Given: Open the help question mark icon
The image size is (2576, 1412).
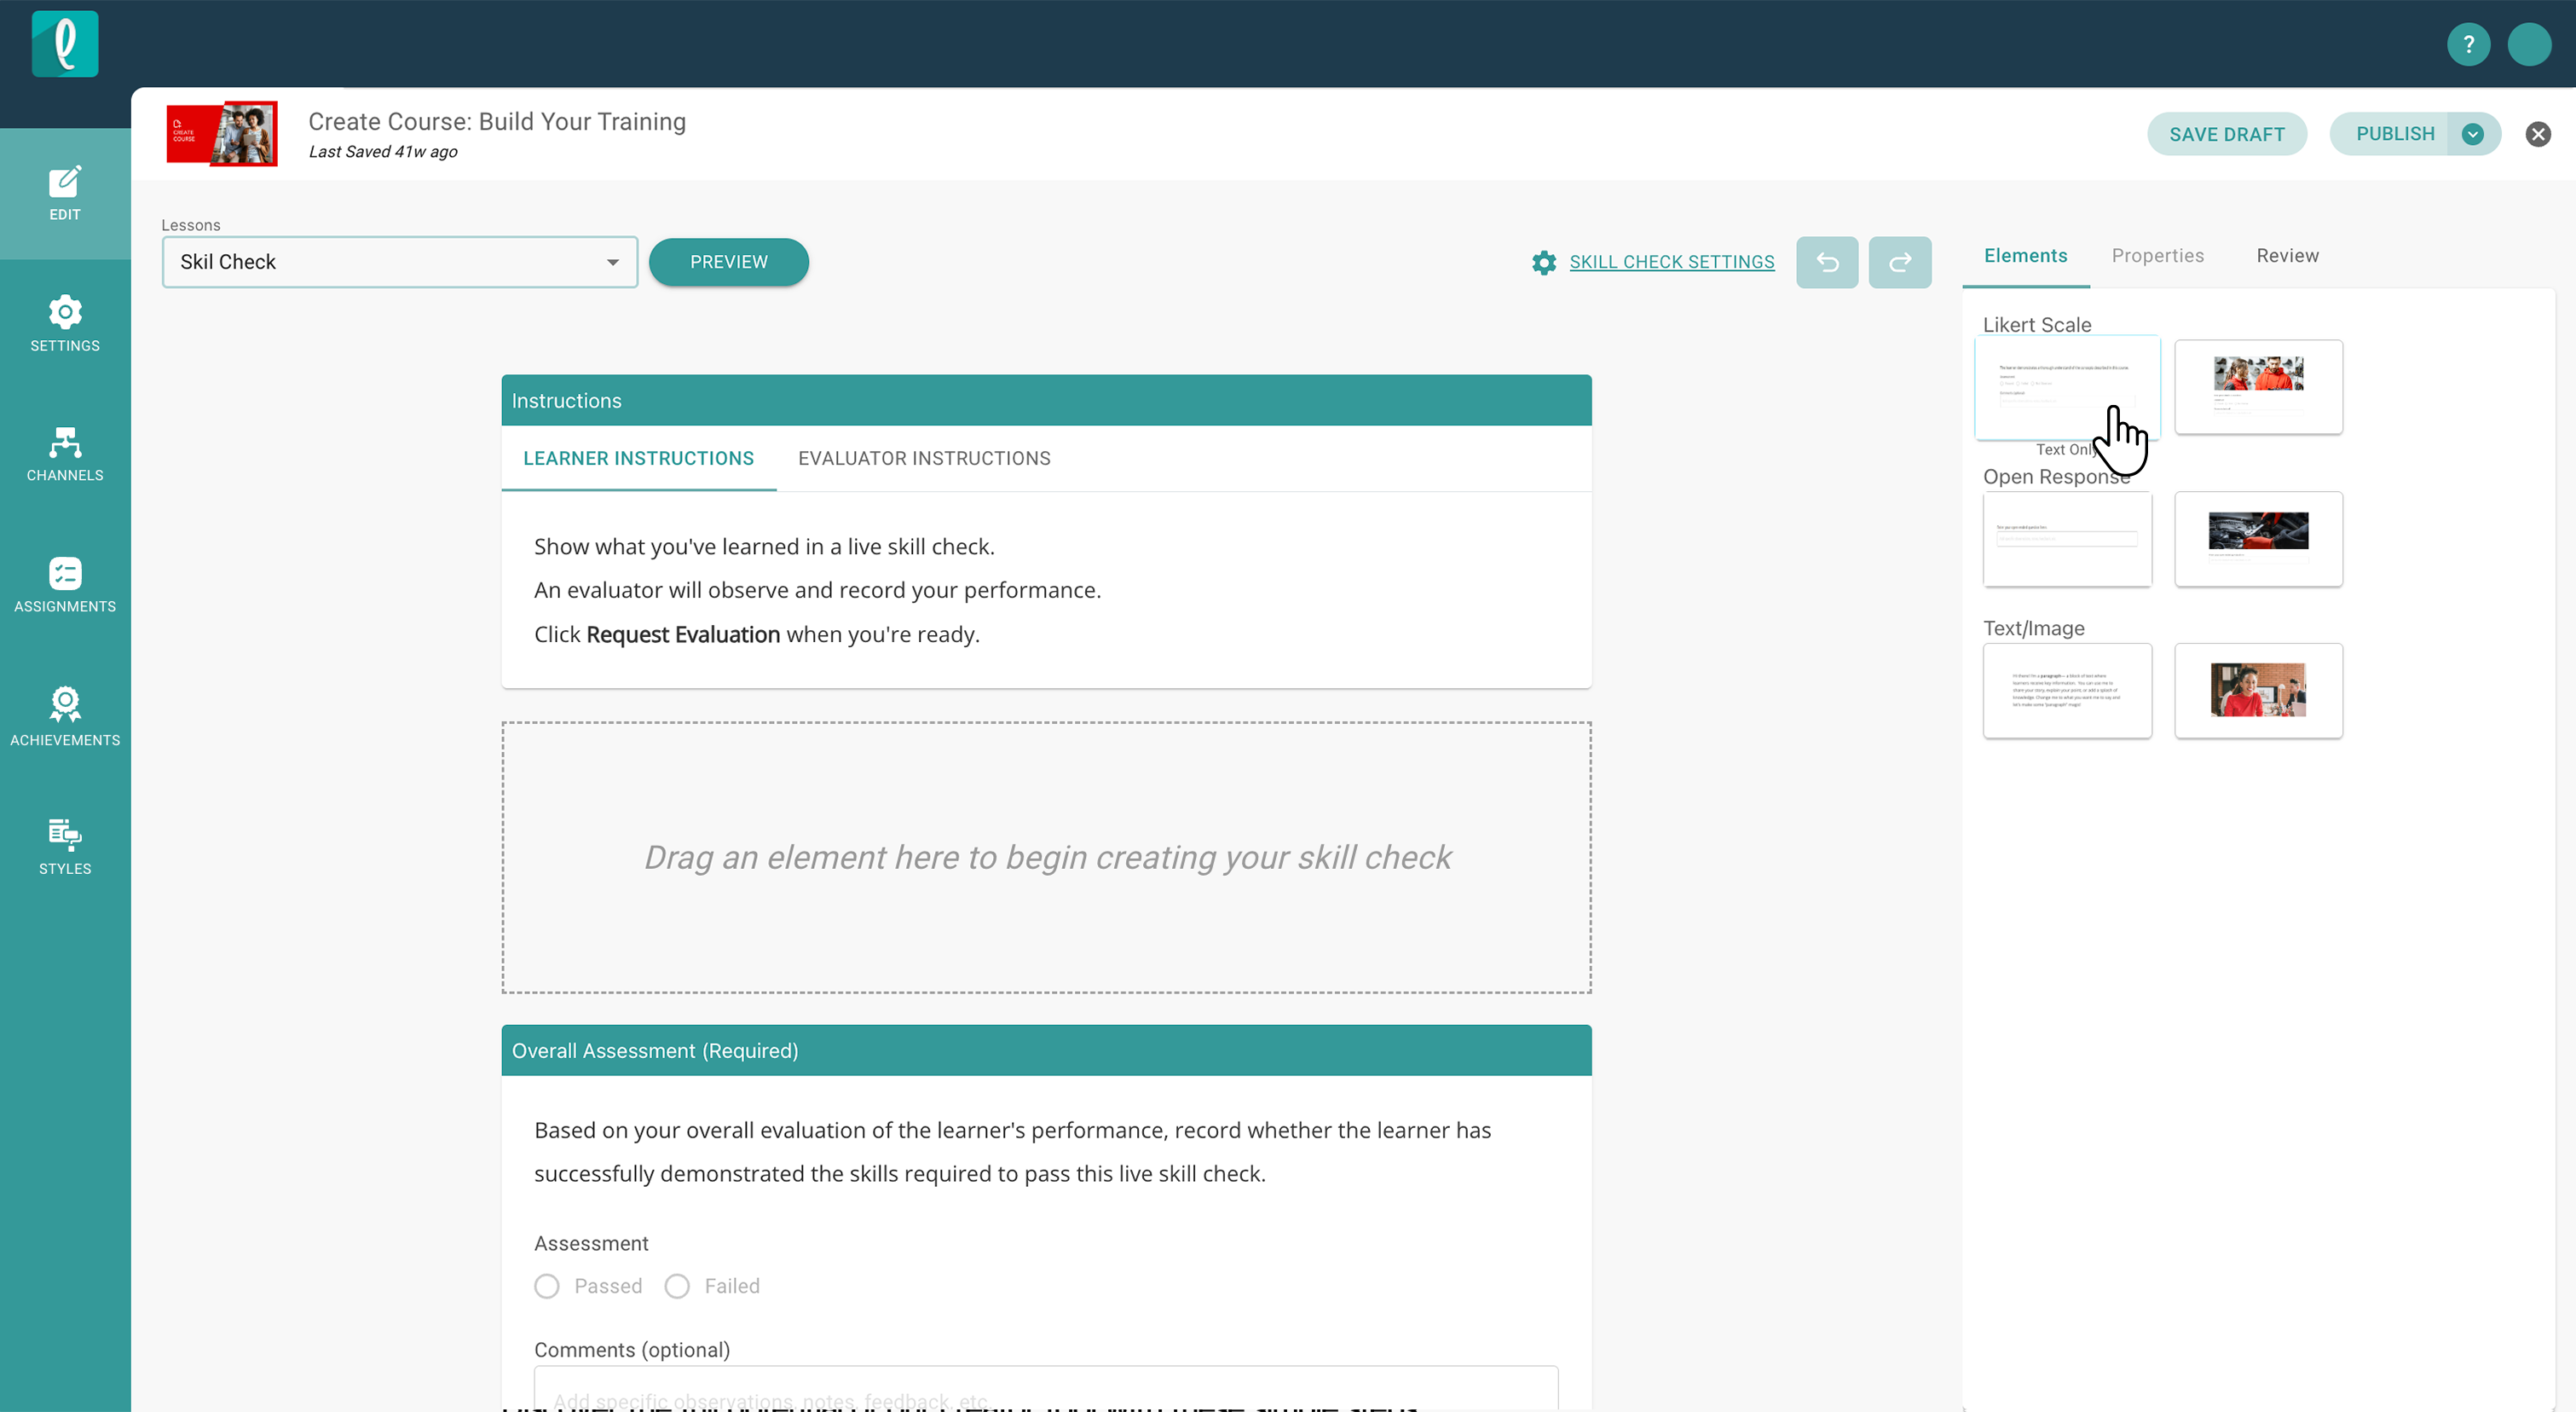Looking at the screenshot, I should (x=2467, y=44).
